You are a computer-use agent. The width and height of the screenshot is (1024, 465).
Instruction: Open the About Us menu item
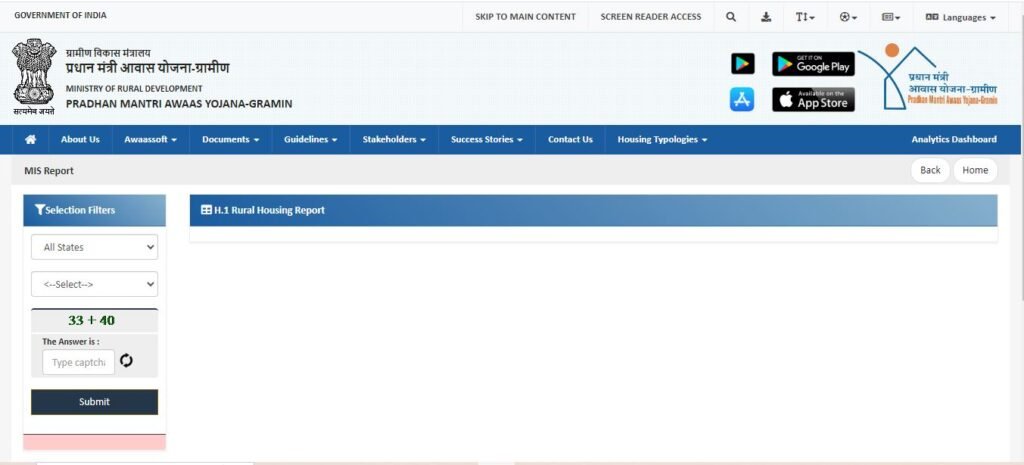[80, 139]
